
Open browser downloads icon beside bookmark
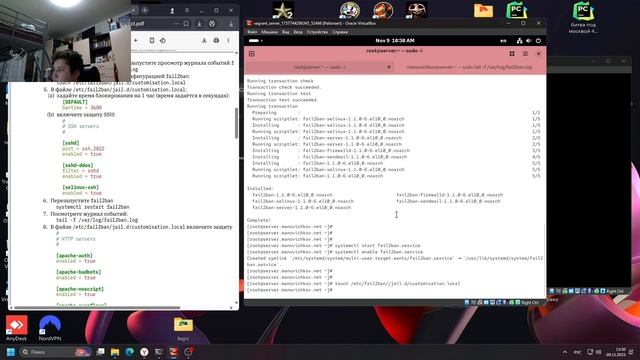(x=199, y=24)
